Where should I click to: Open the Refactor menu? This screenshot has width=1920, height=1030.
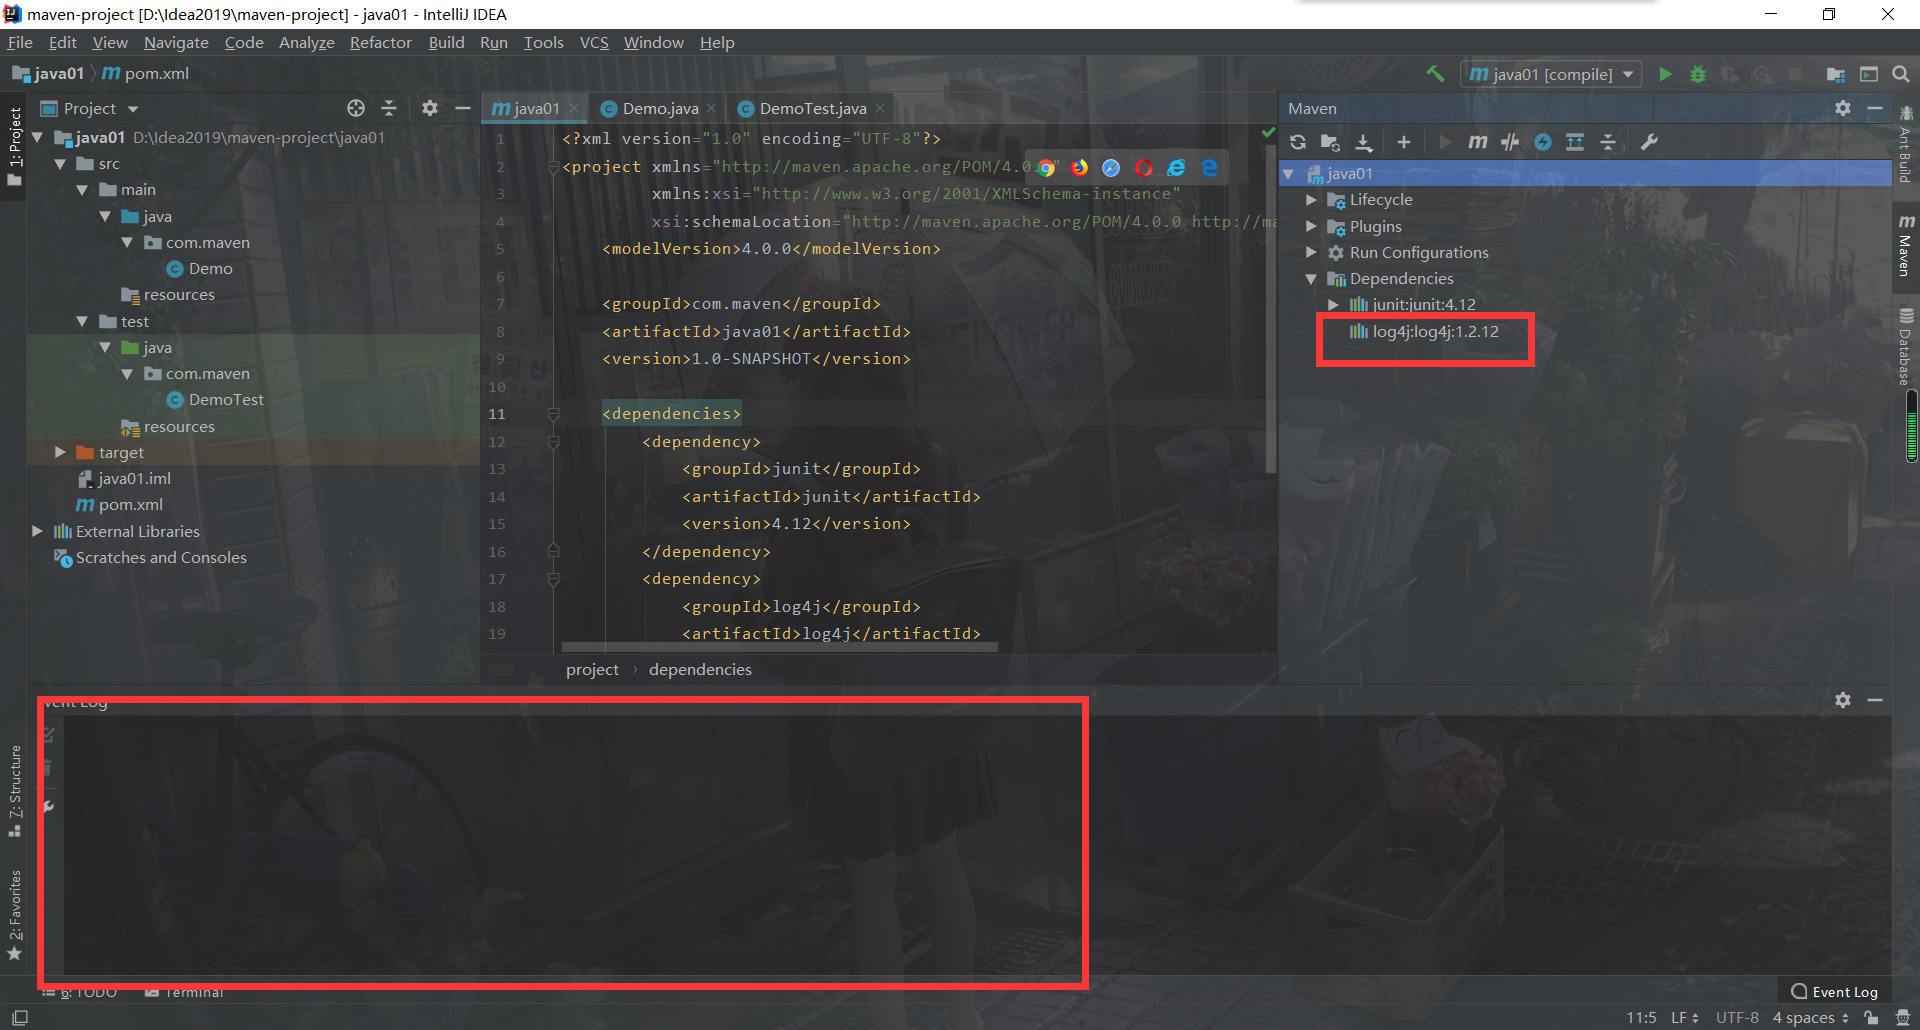(x=380, y=42)
